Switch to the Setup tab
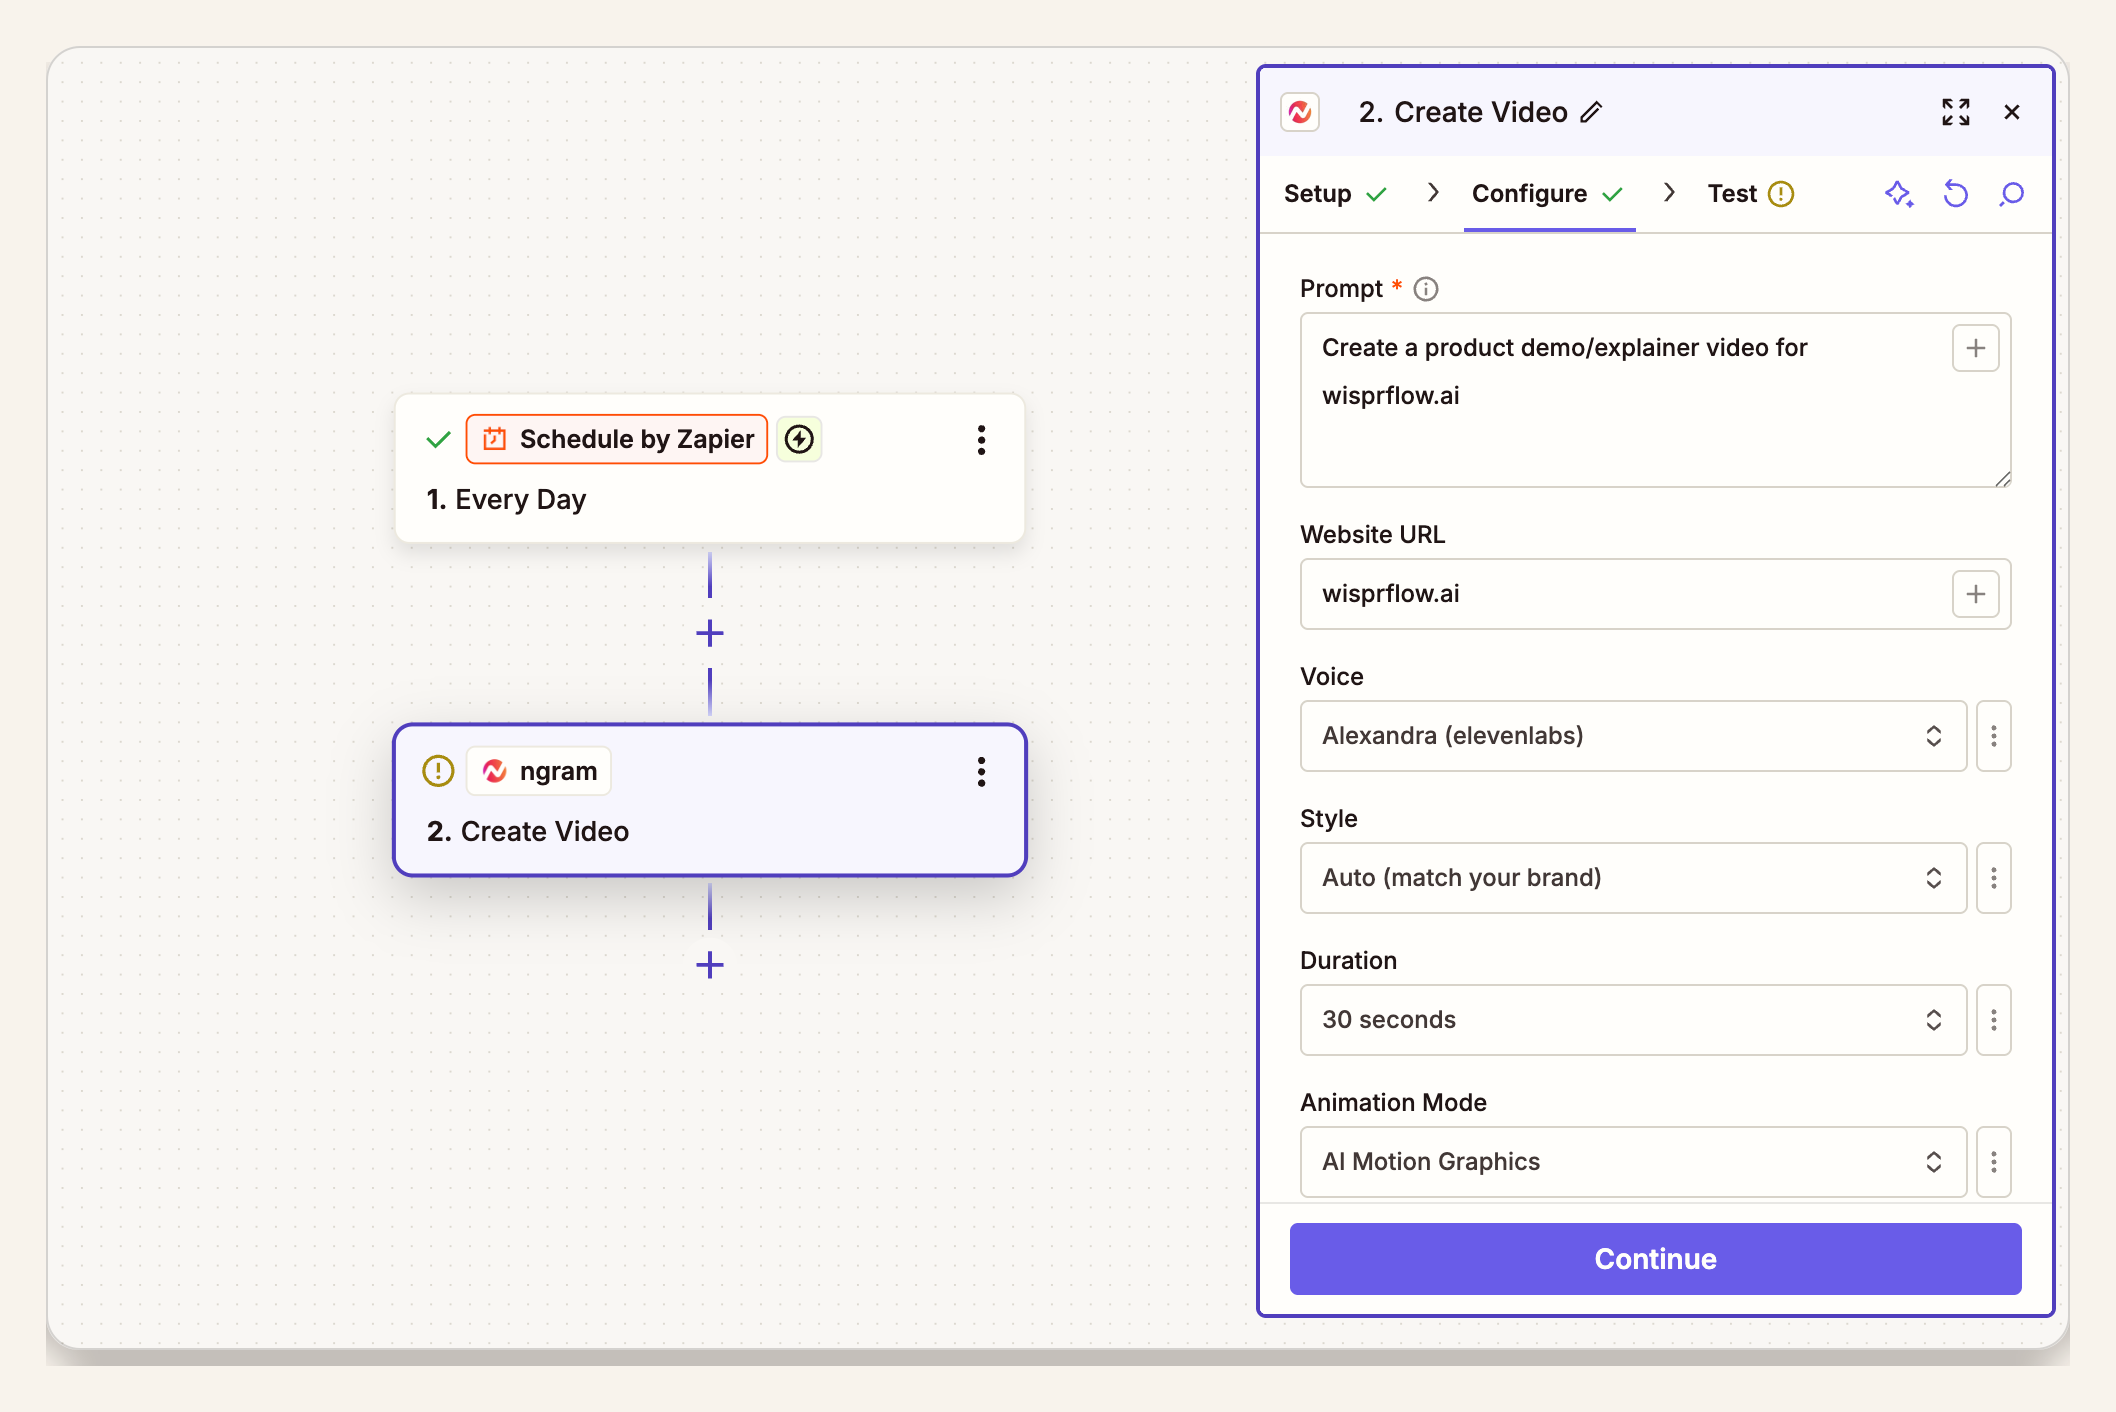This screenshot has height=1412, width=2116. click(x=1336, y=194)
